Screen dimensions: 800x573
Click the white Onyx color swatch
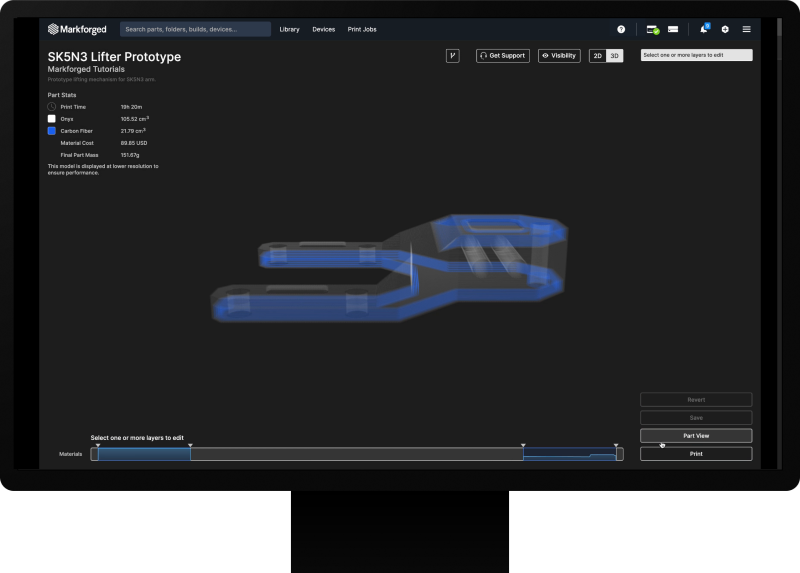click(52, 119)
